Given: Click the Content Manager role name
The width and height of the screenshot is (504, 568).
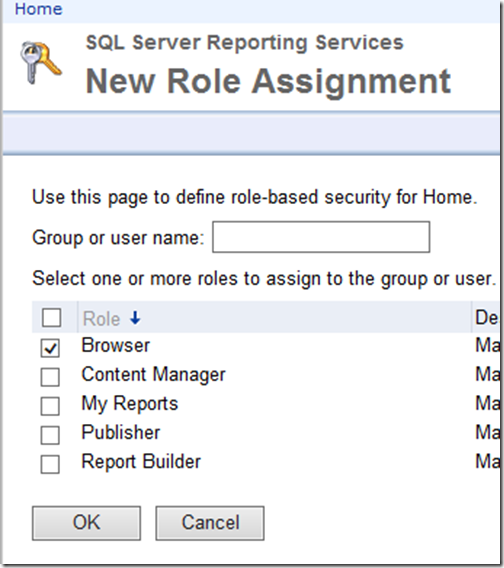Looking at the screenshot, I should pyautogui.click(x=153, y=375).
